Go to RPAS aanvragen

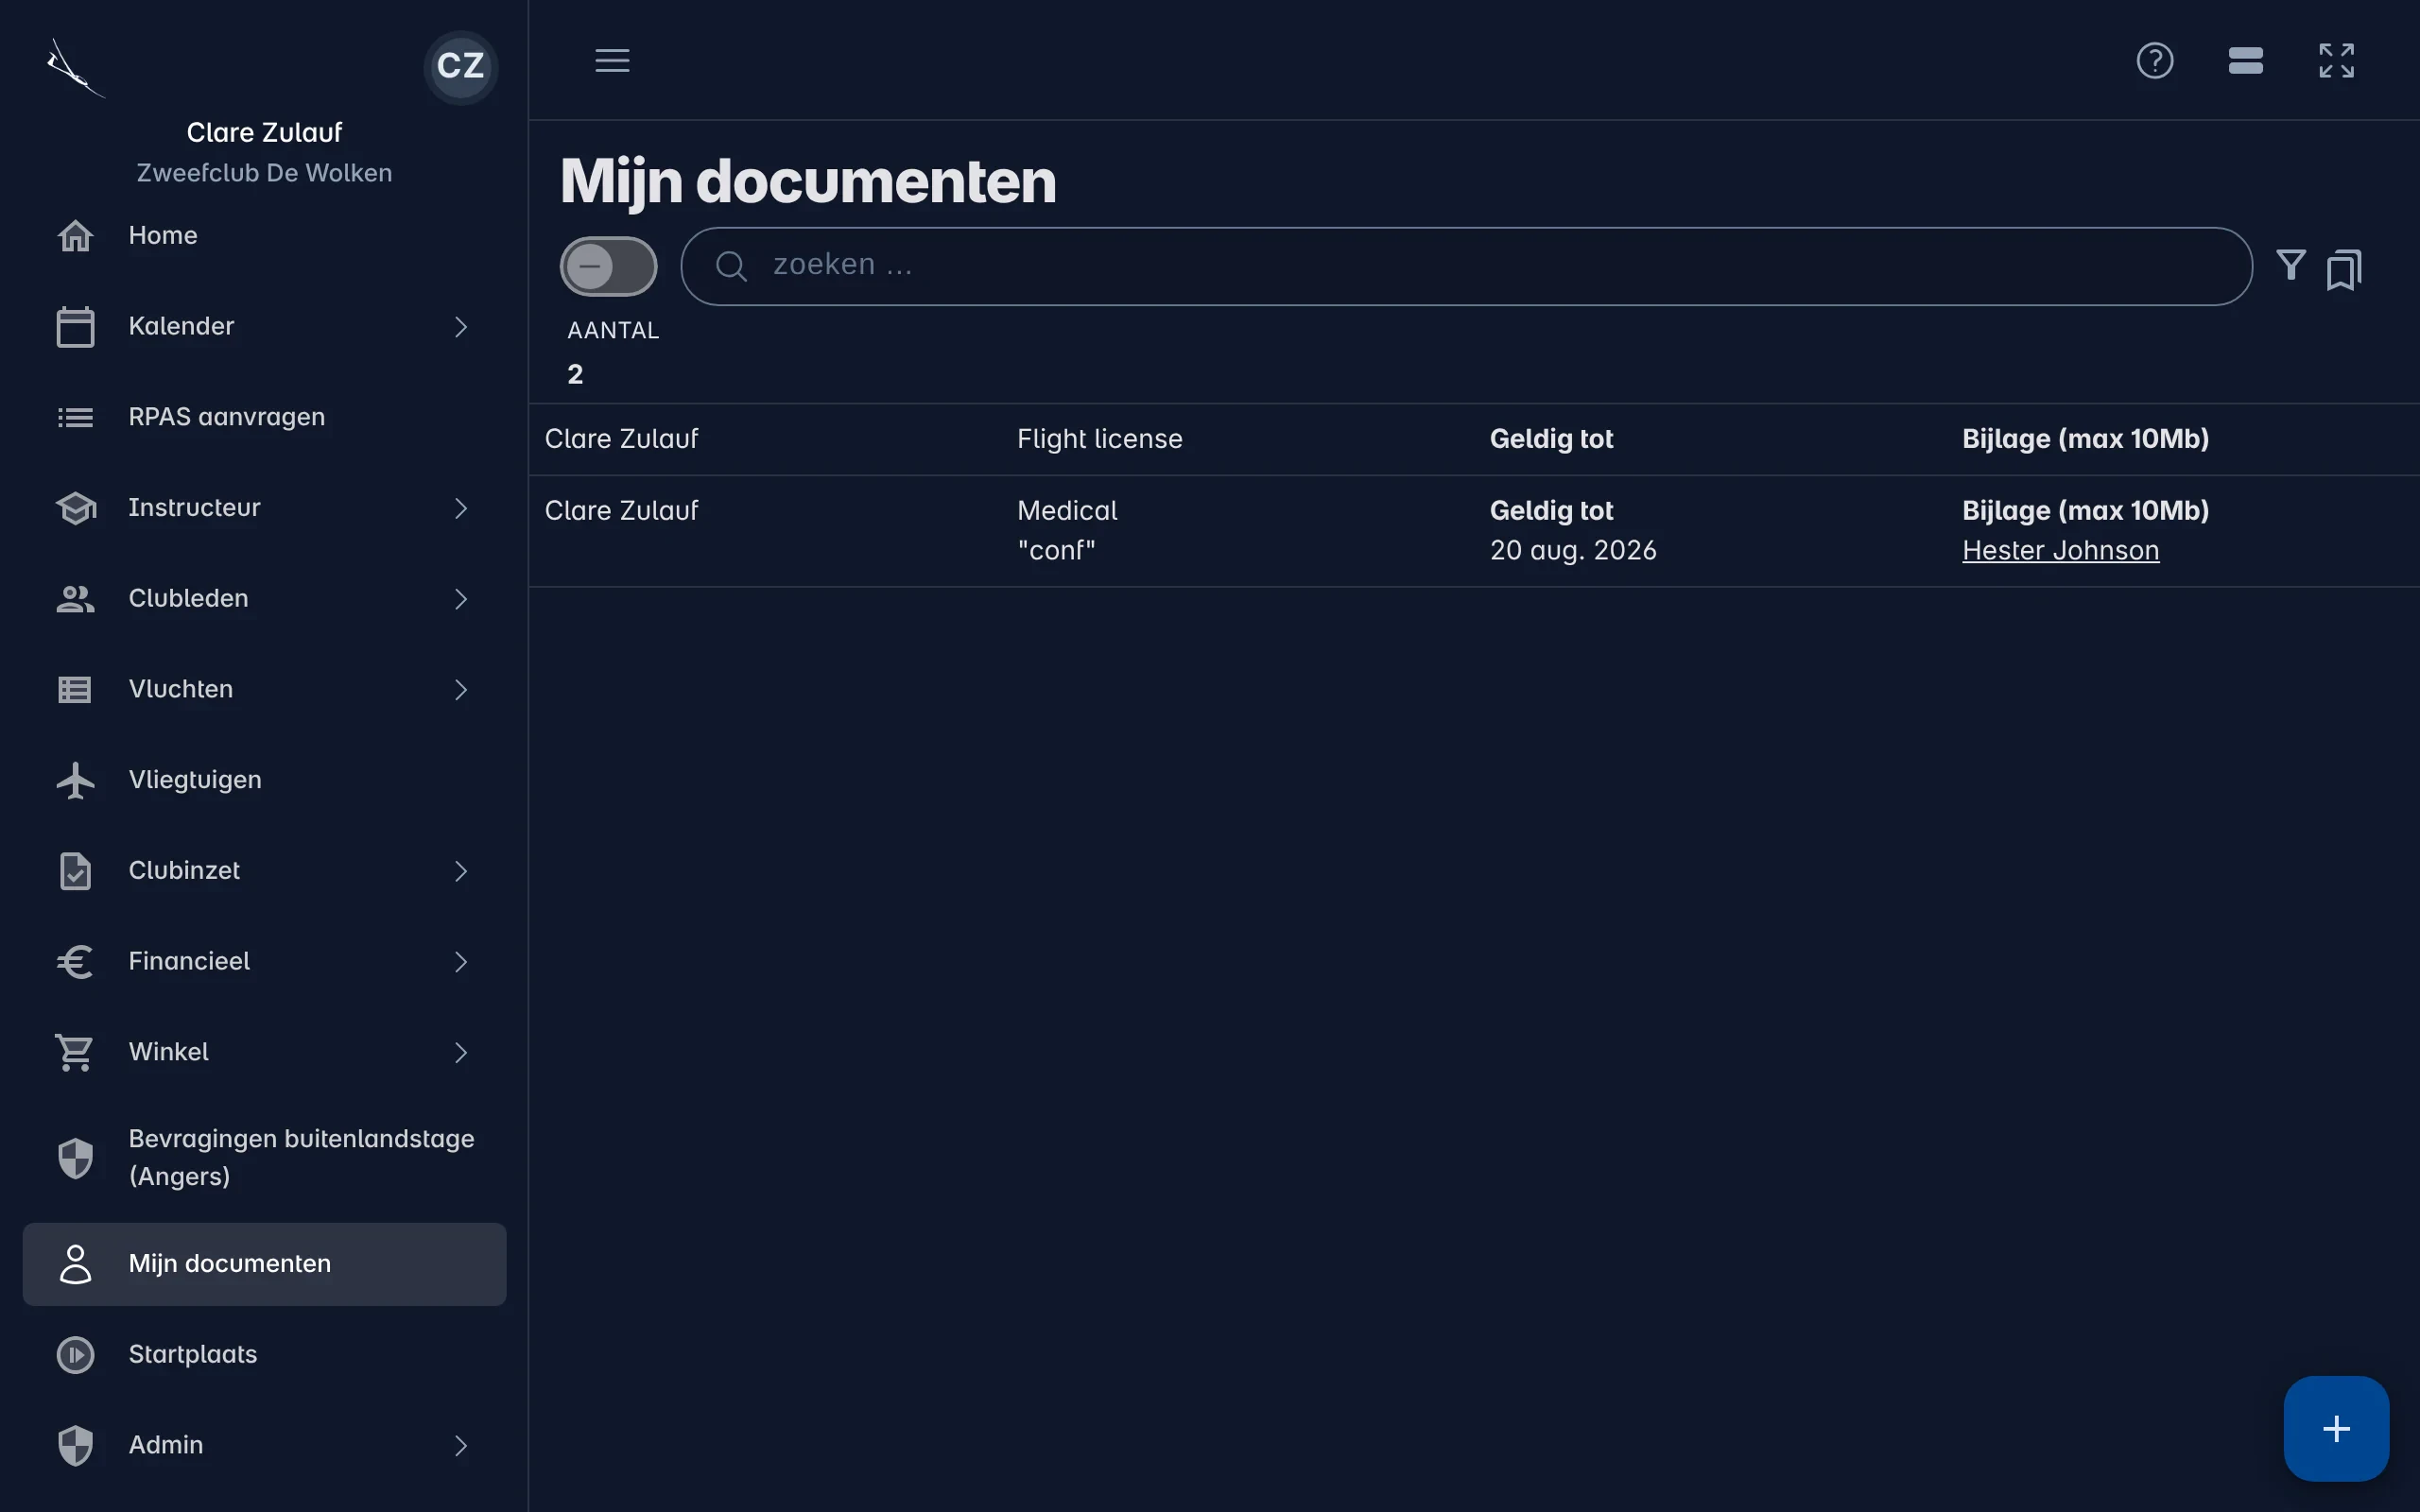click(x=264, y=417)
